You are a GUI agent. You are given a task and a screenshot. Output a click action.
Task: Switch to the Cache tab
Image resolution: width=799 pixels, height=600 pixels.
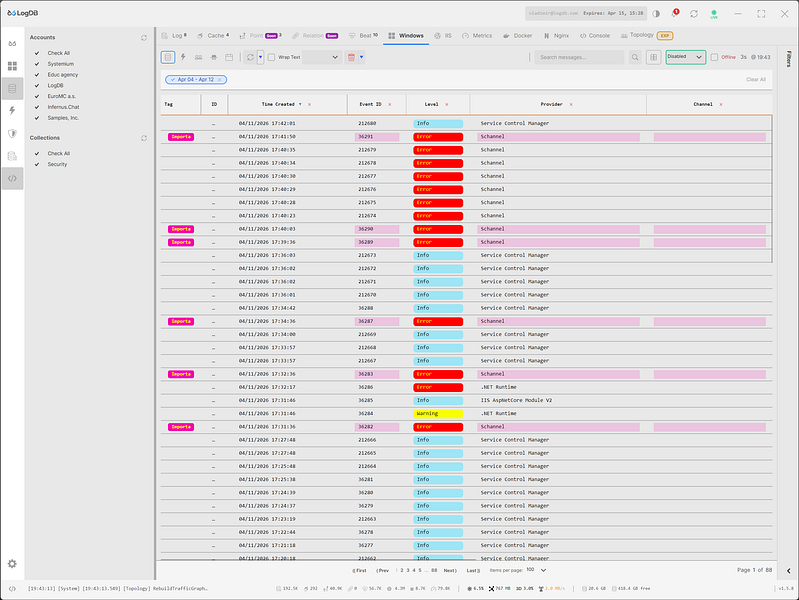pyautogui.click(x=213, y=36)
